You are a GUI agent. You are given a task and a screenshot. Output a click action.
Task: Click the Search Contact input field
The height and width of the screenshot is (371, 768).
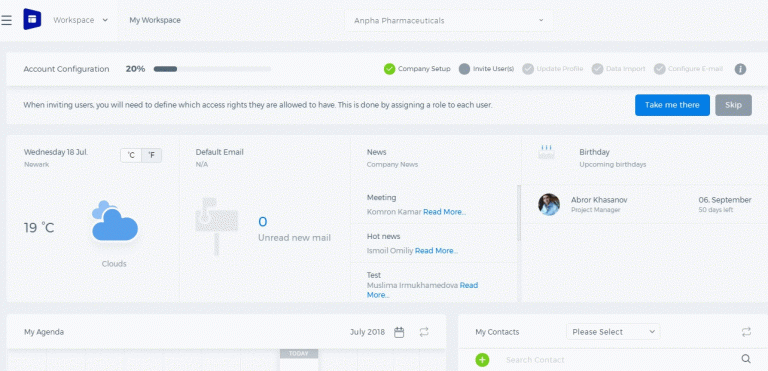click(620, 360)
